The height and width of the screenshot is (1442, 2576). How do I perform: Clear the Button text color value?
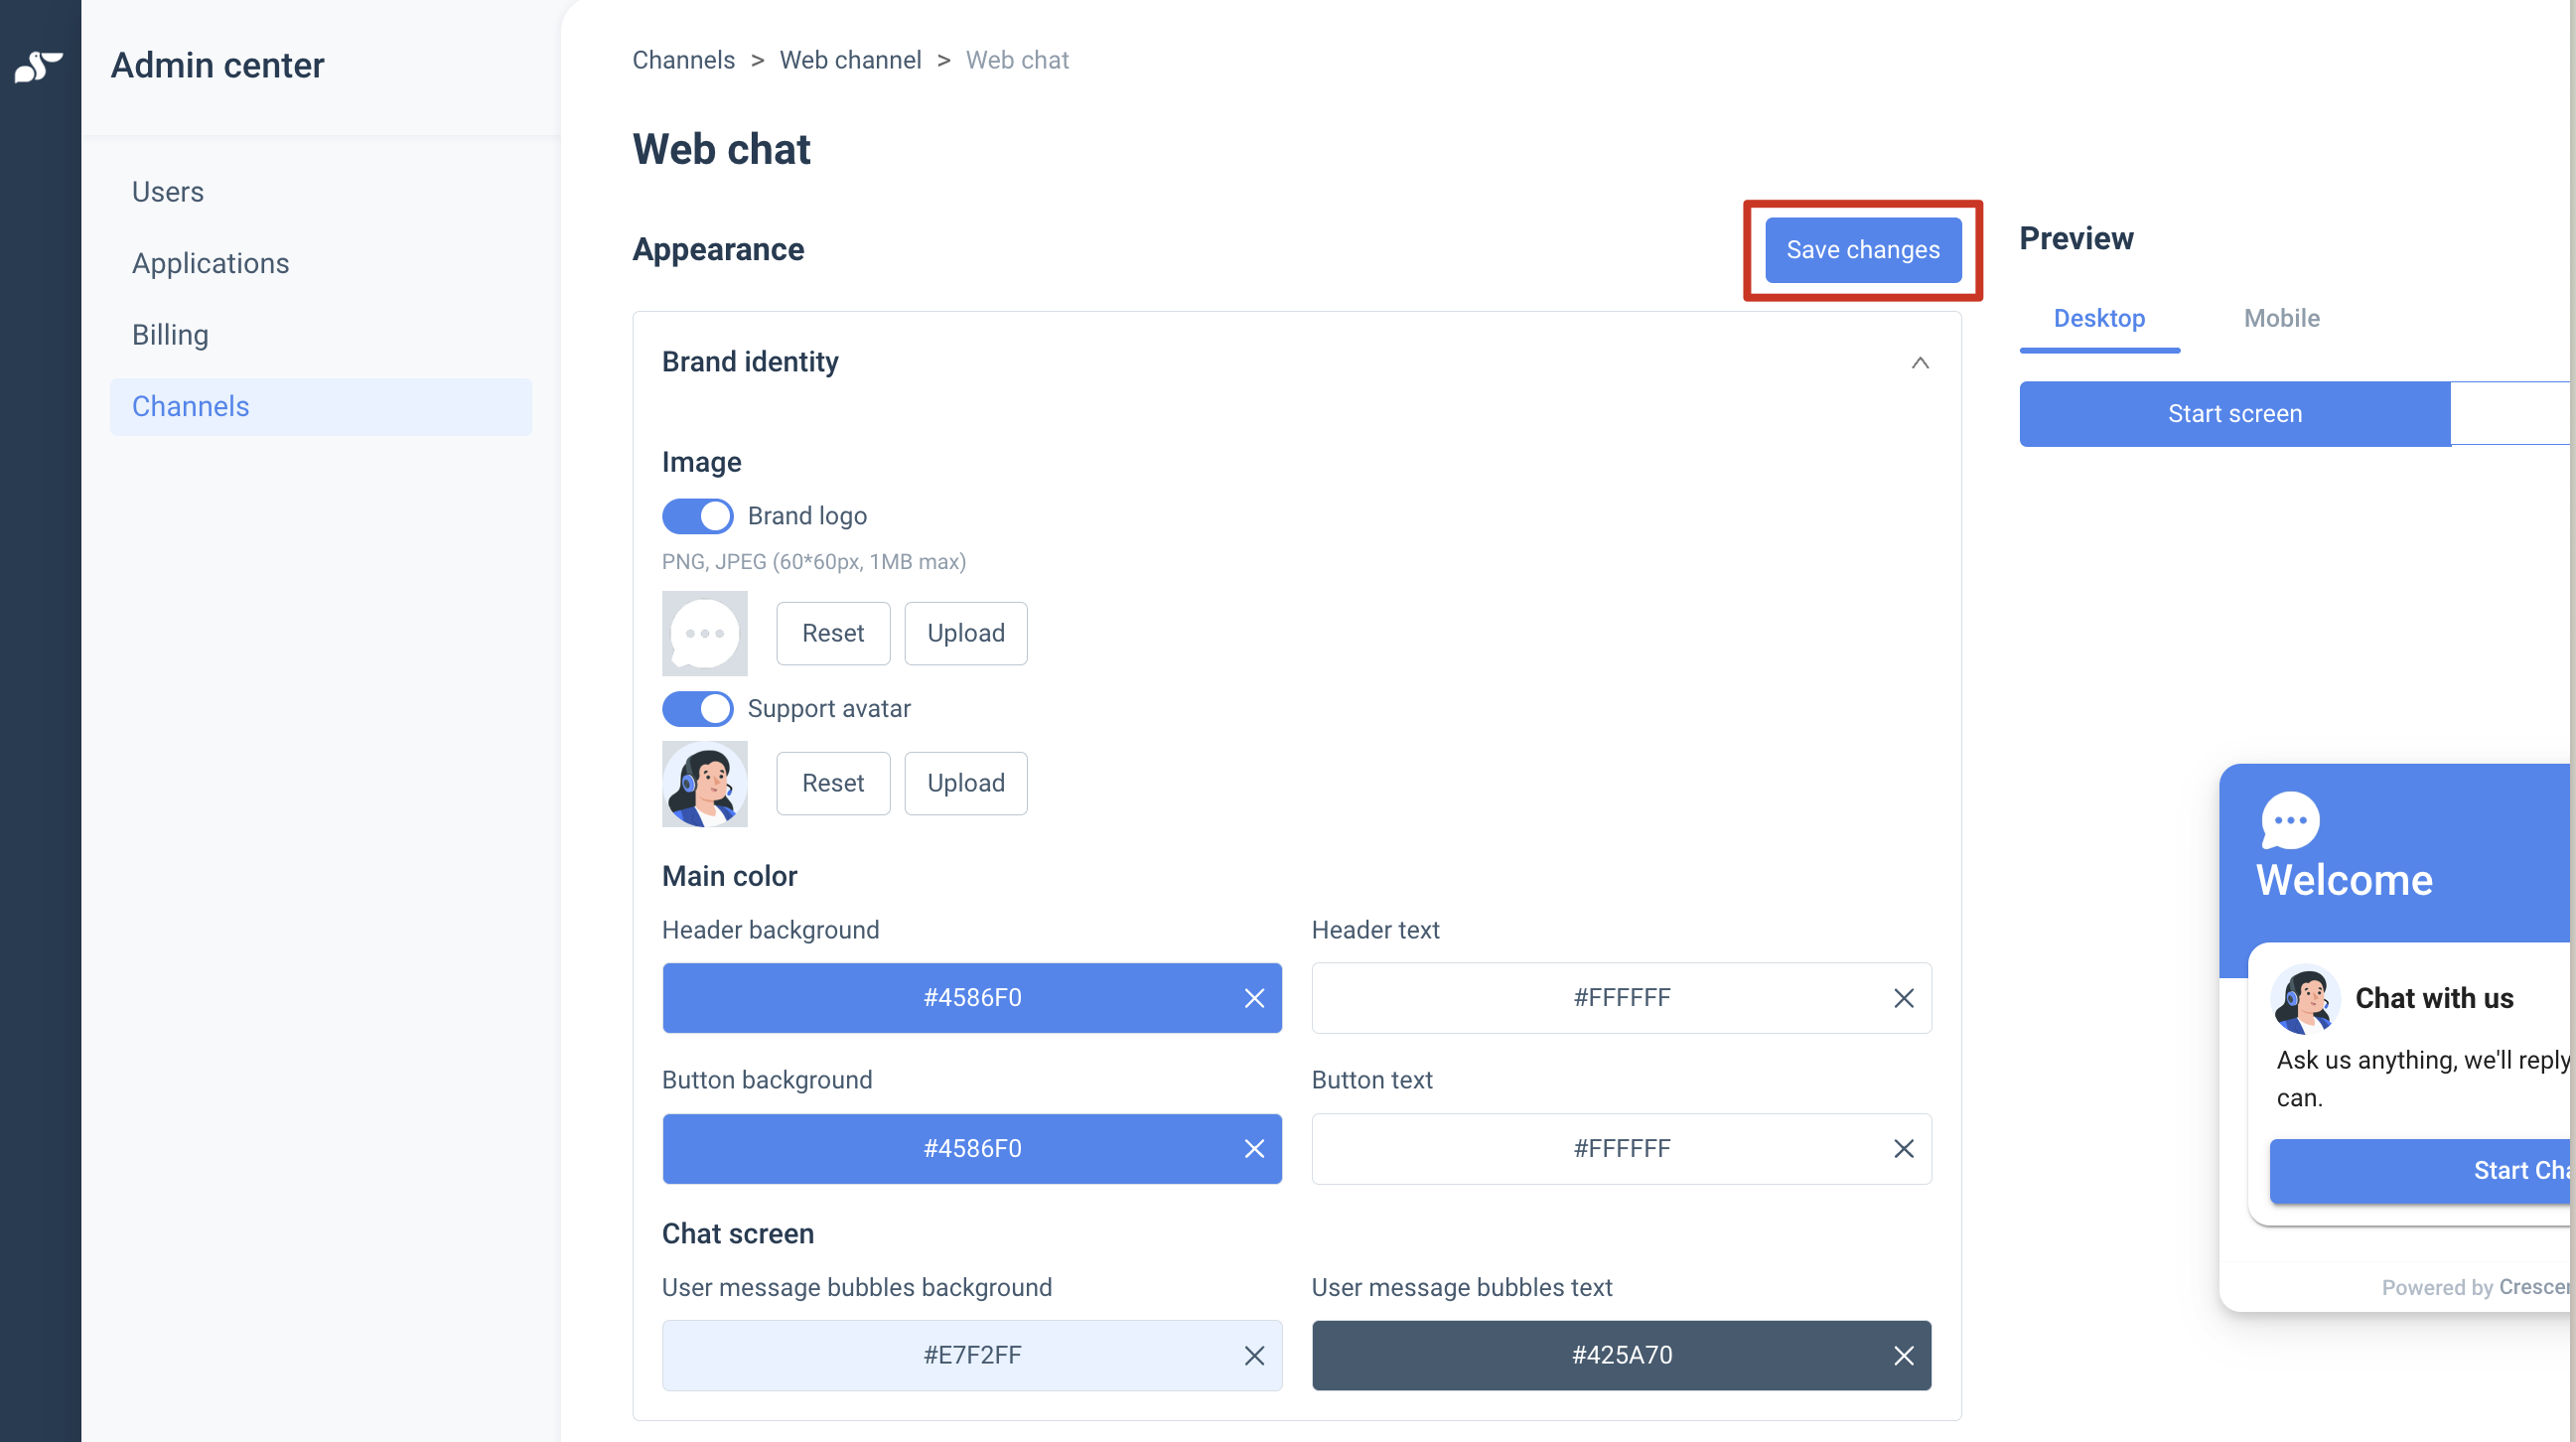pos(1903,1149)
